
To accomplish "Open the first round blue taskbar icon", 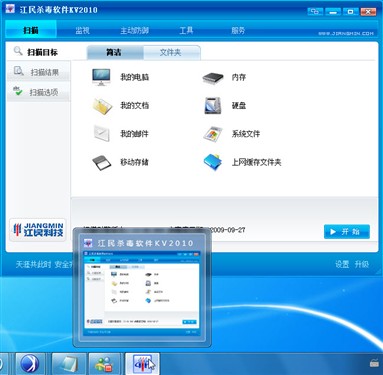I will pyautogui.click(x=30, y=364).
